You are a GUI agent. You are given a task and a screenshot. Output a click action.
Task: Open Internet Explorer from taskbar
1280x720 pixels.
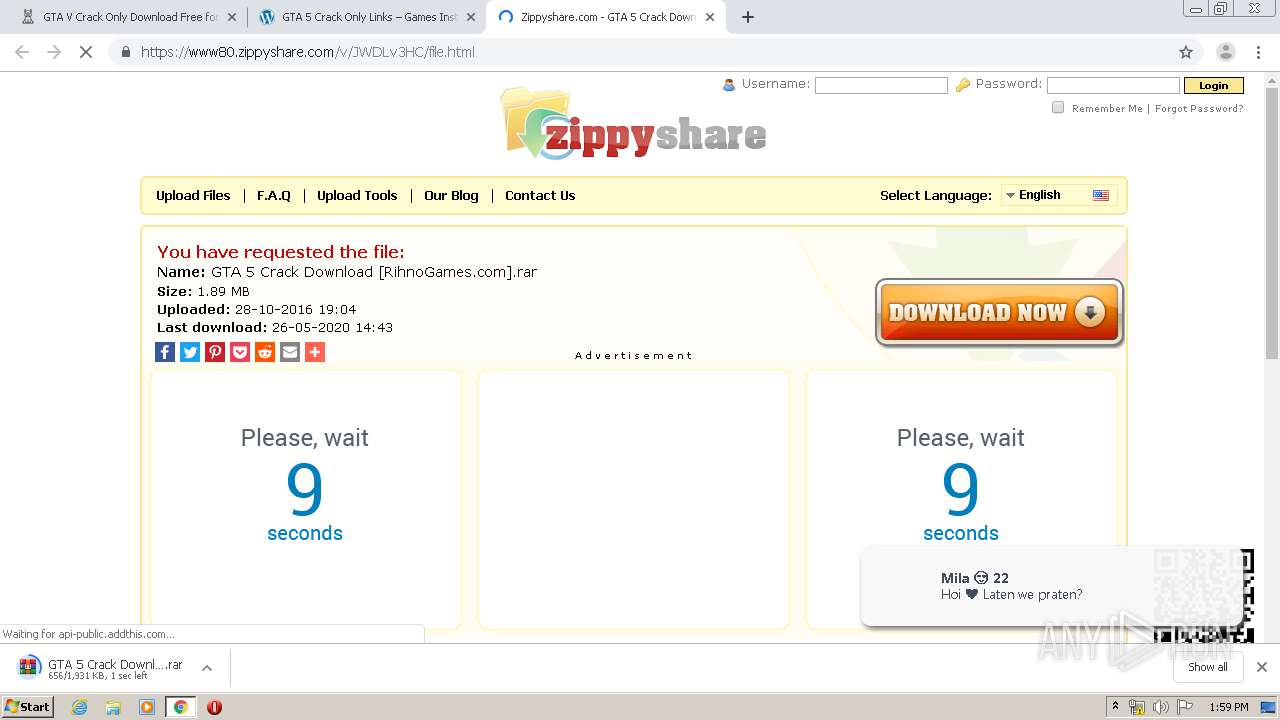(79, 707)
